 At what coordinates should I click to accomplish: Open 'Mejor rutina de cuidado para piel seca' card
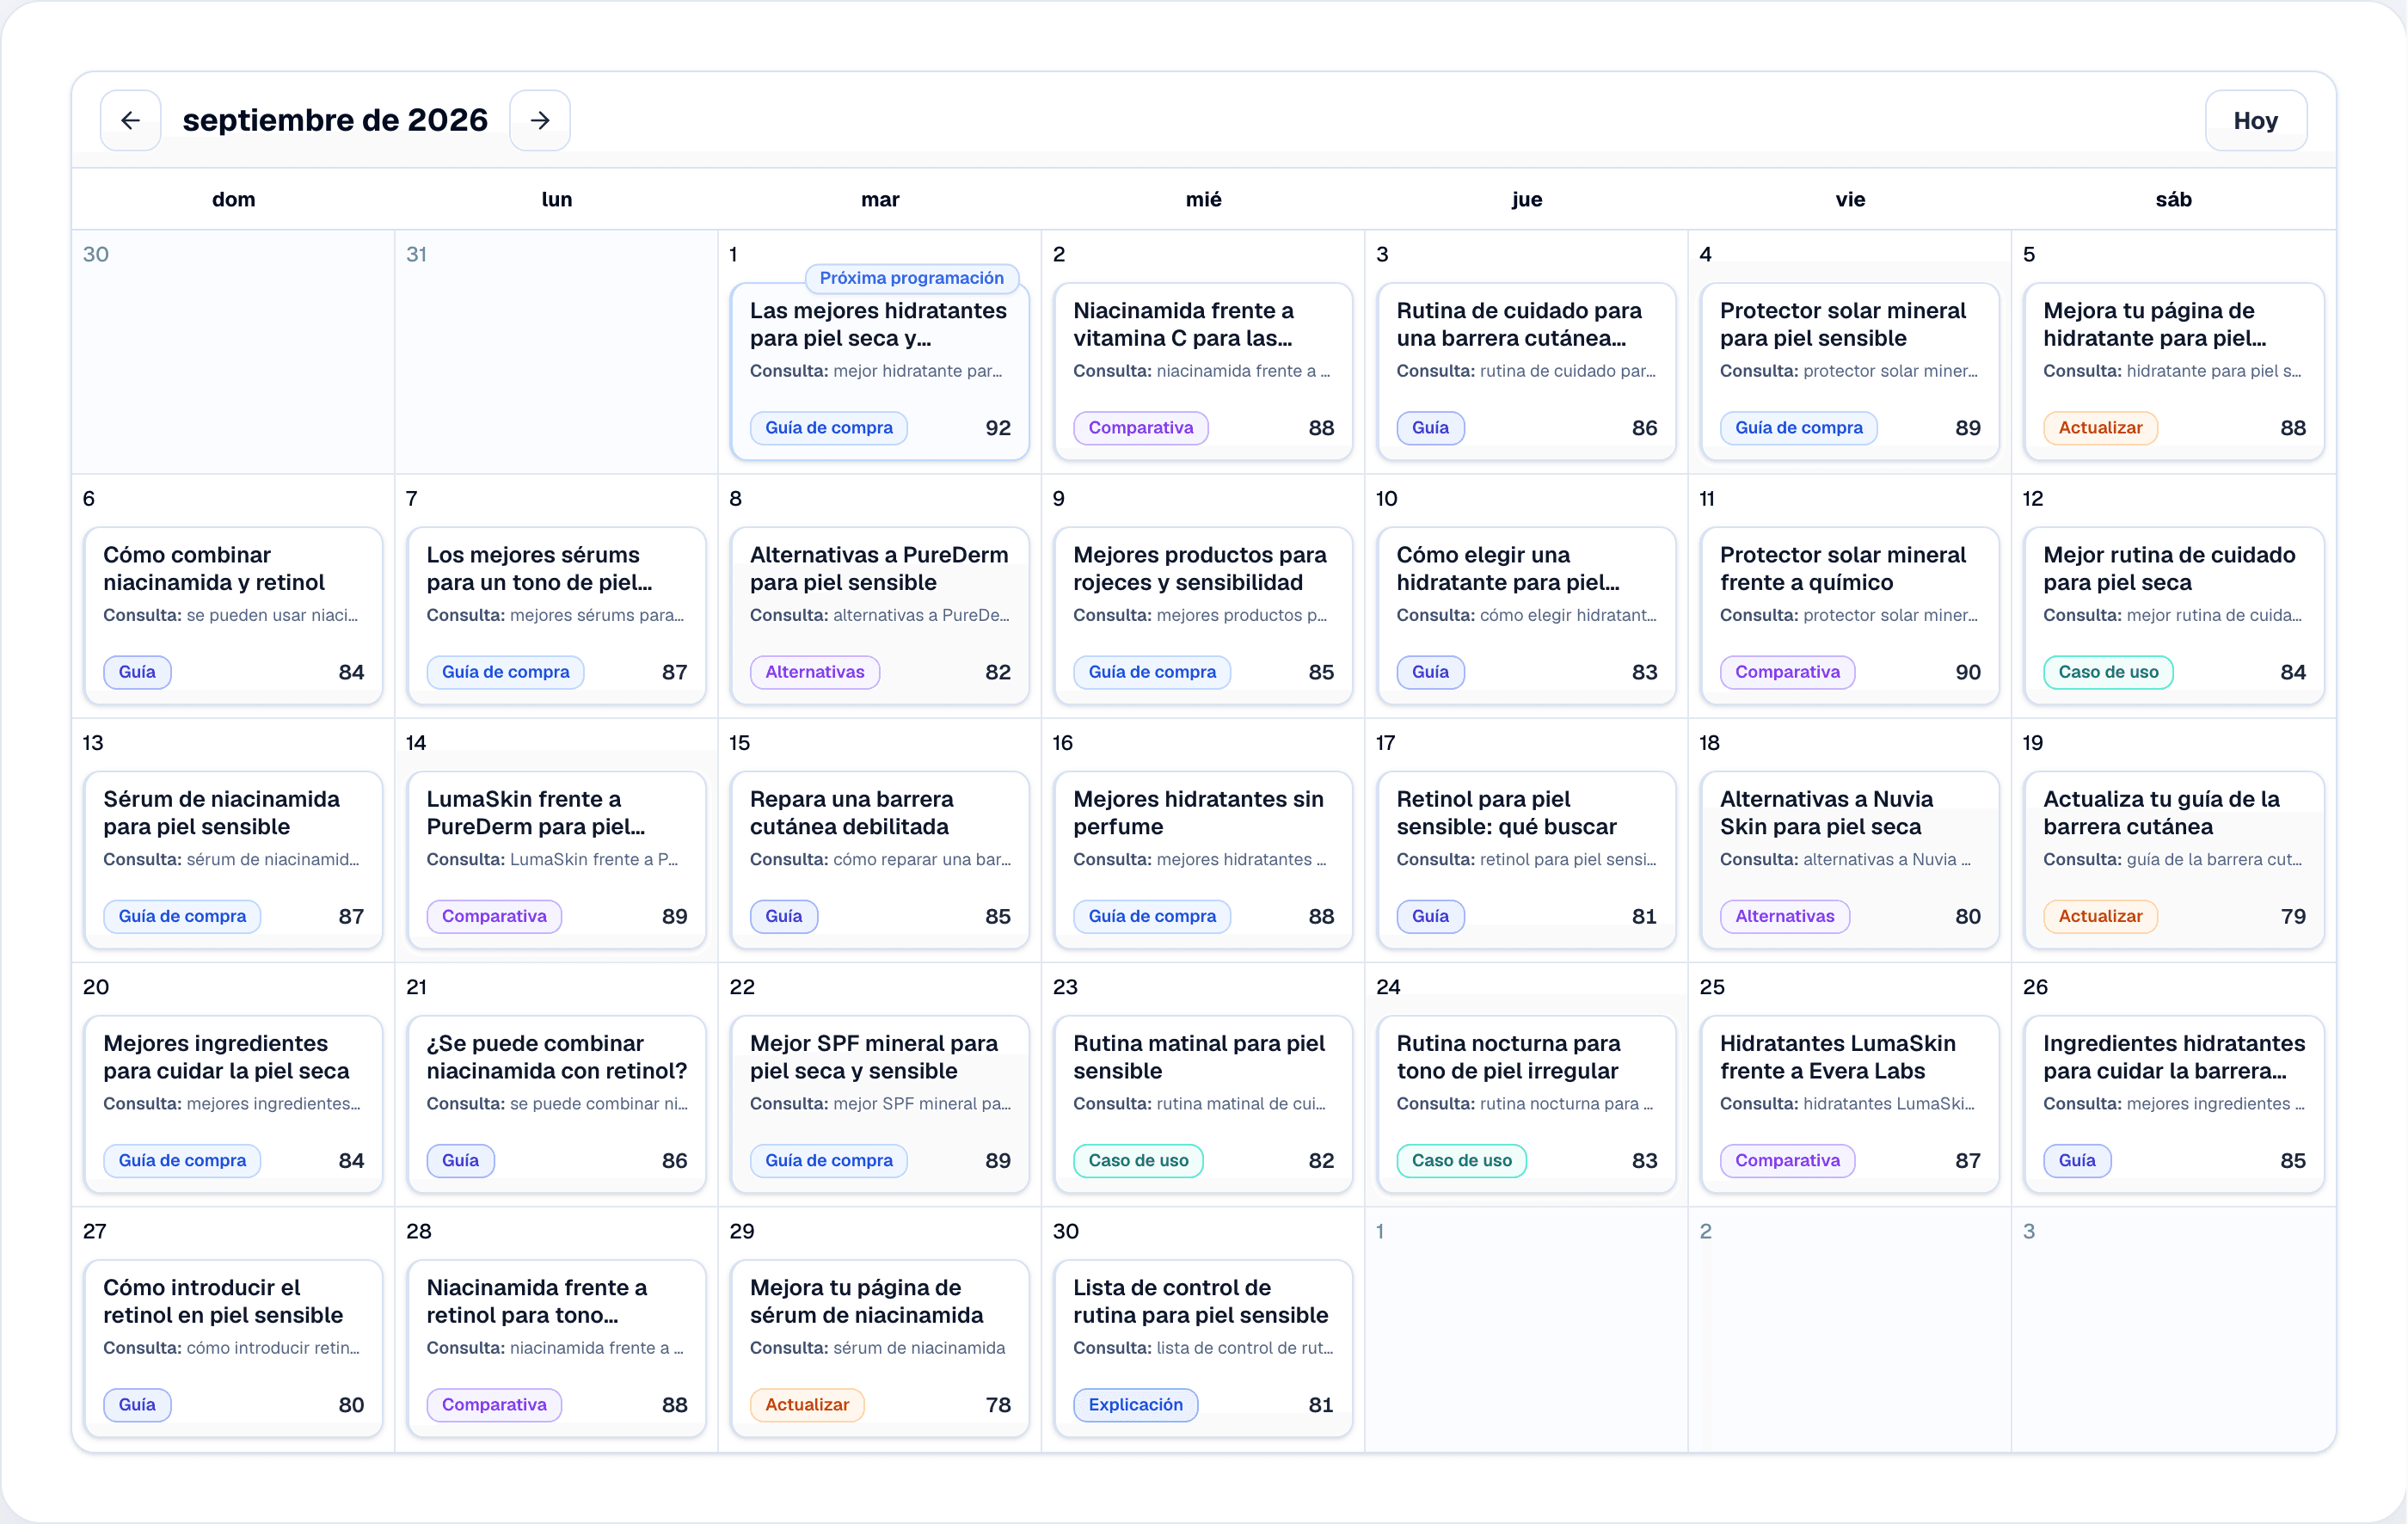tap(2173, 615)
